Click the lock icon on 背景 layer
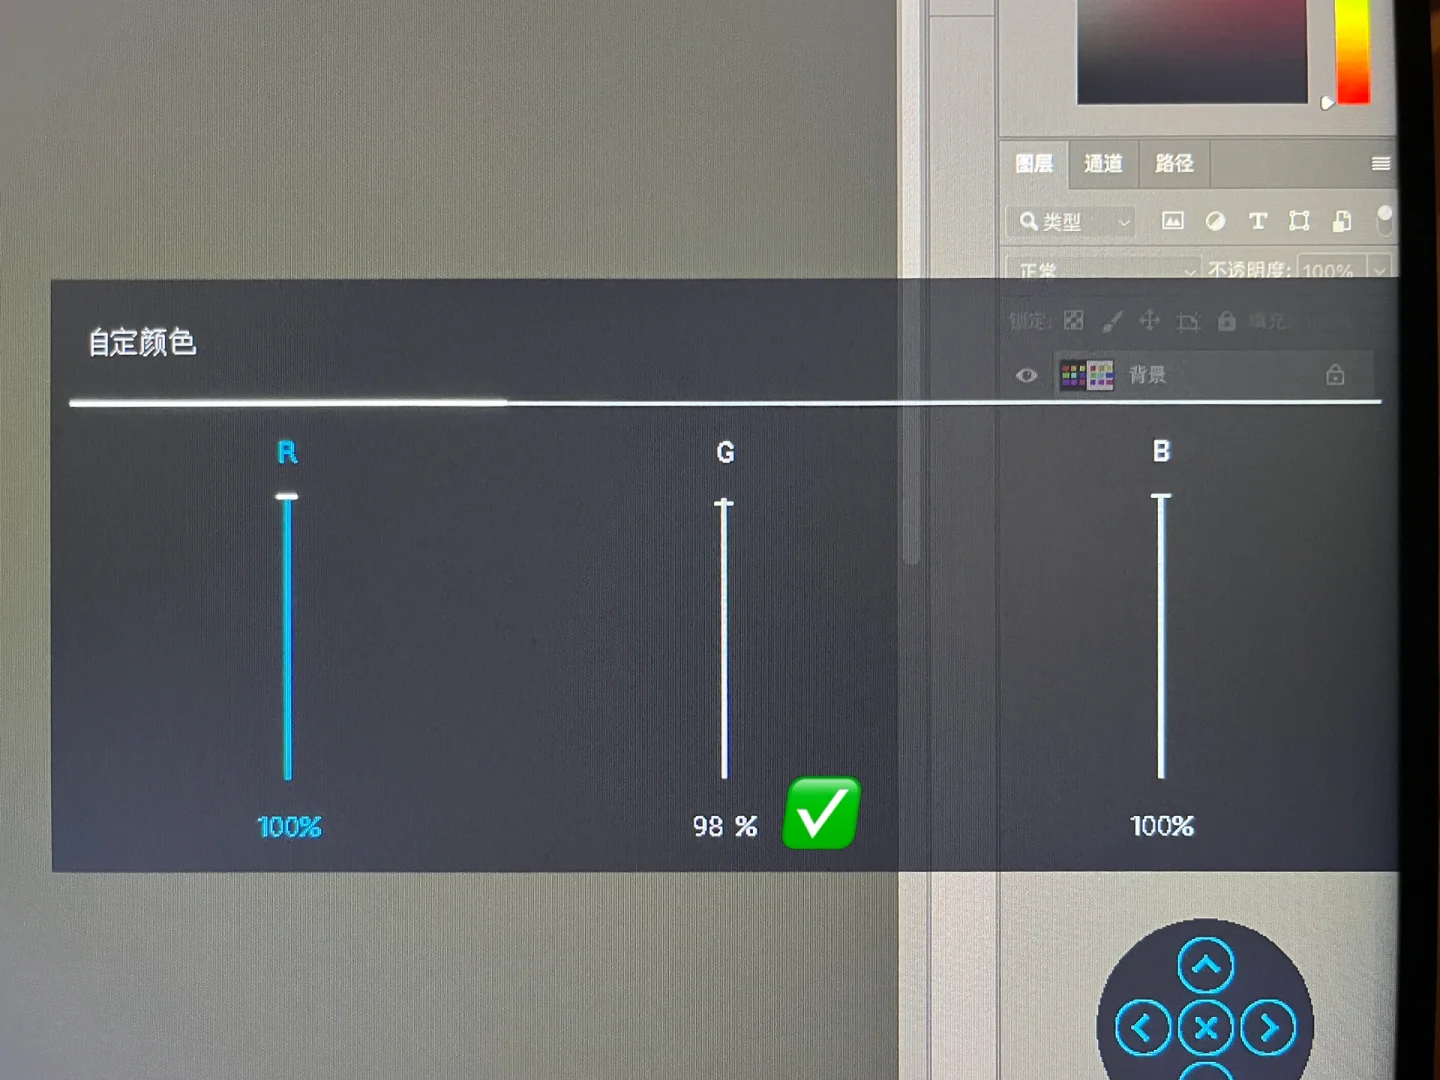Screen dimensions: 1440x1080 (1335, 375)
